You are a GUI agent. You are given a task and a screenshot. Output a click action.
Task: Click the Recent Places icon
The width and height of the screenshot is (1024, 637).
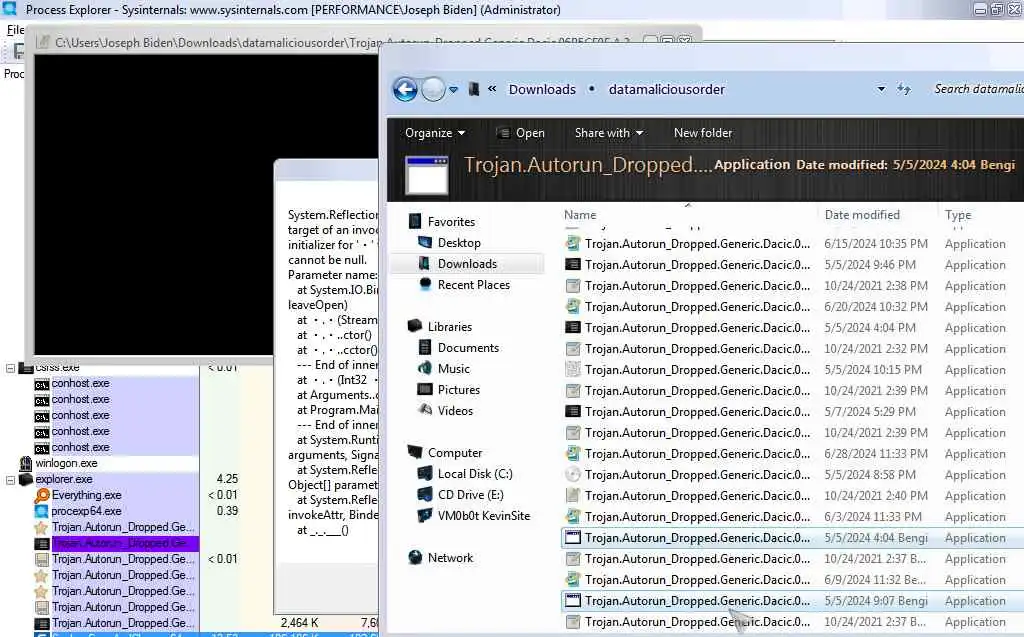[x=425, y=284]
